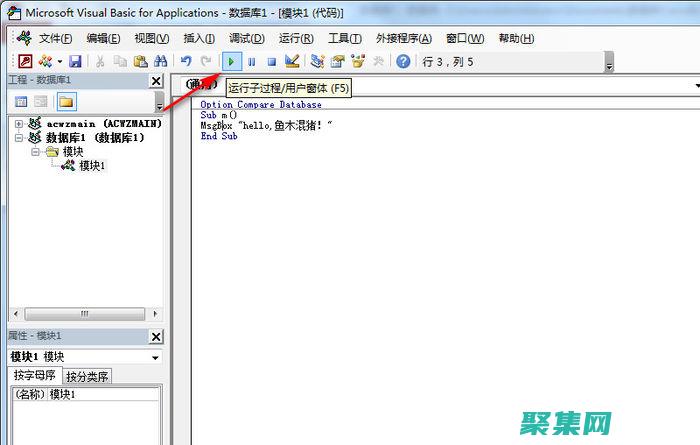Click the Reset (stop) toolbar icon
The width and height of the screenshot is (700, 445).
pyautogui.click(x=270, y=62)
